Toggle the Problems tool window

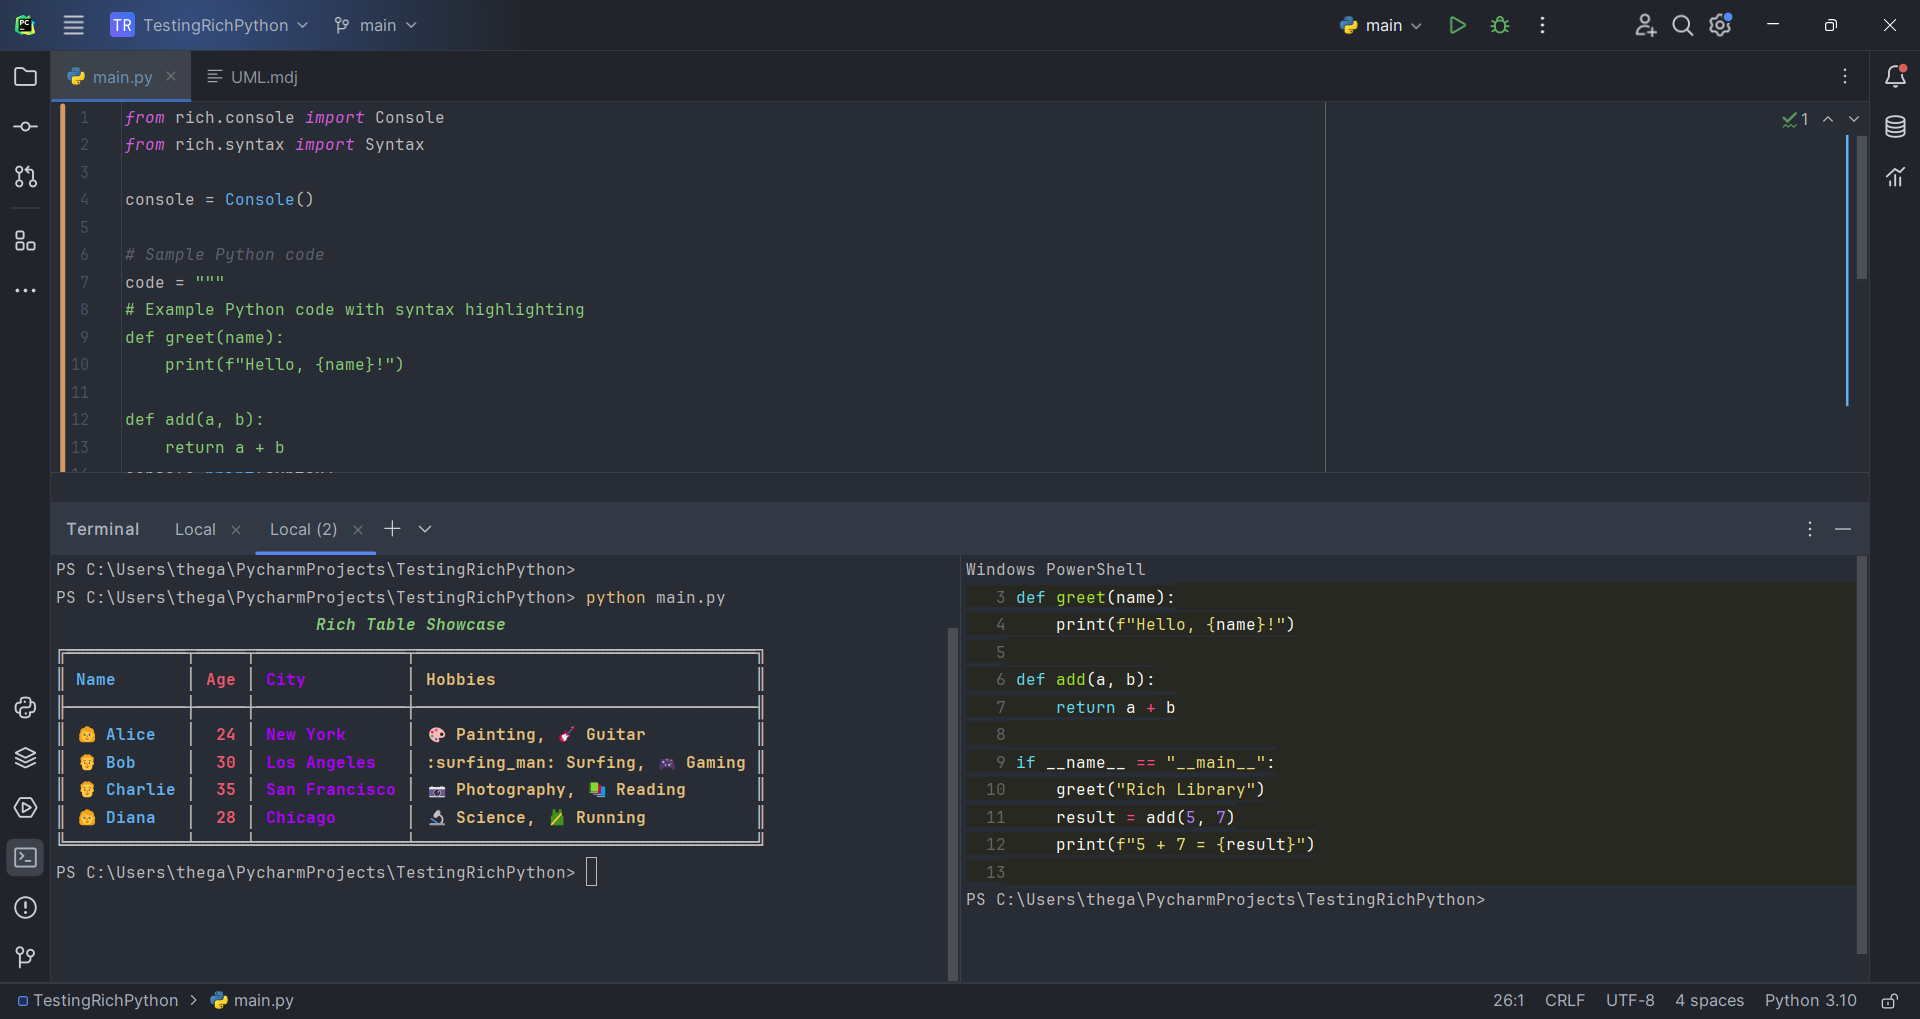click(26, 908)
